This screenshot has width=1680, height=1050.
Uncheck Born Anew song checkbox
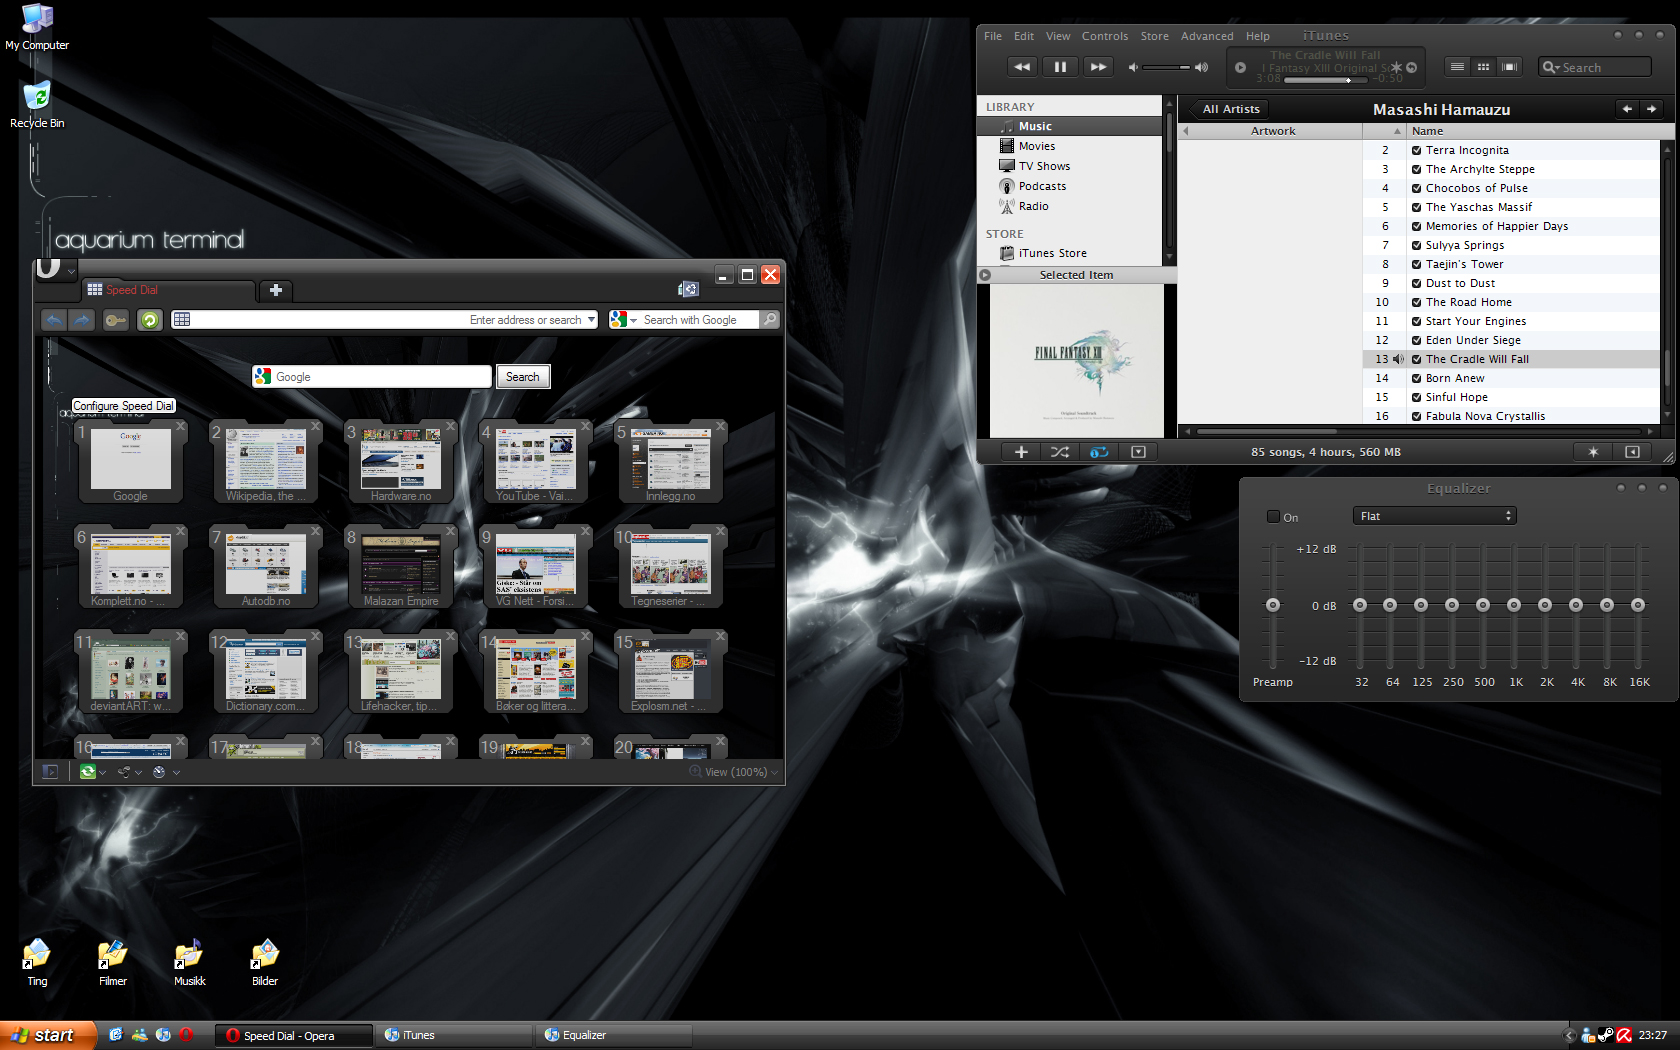1416,378
